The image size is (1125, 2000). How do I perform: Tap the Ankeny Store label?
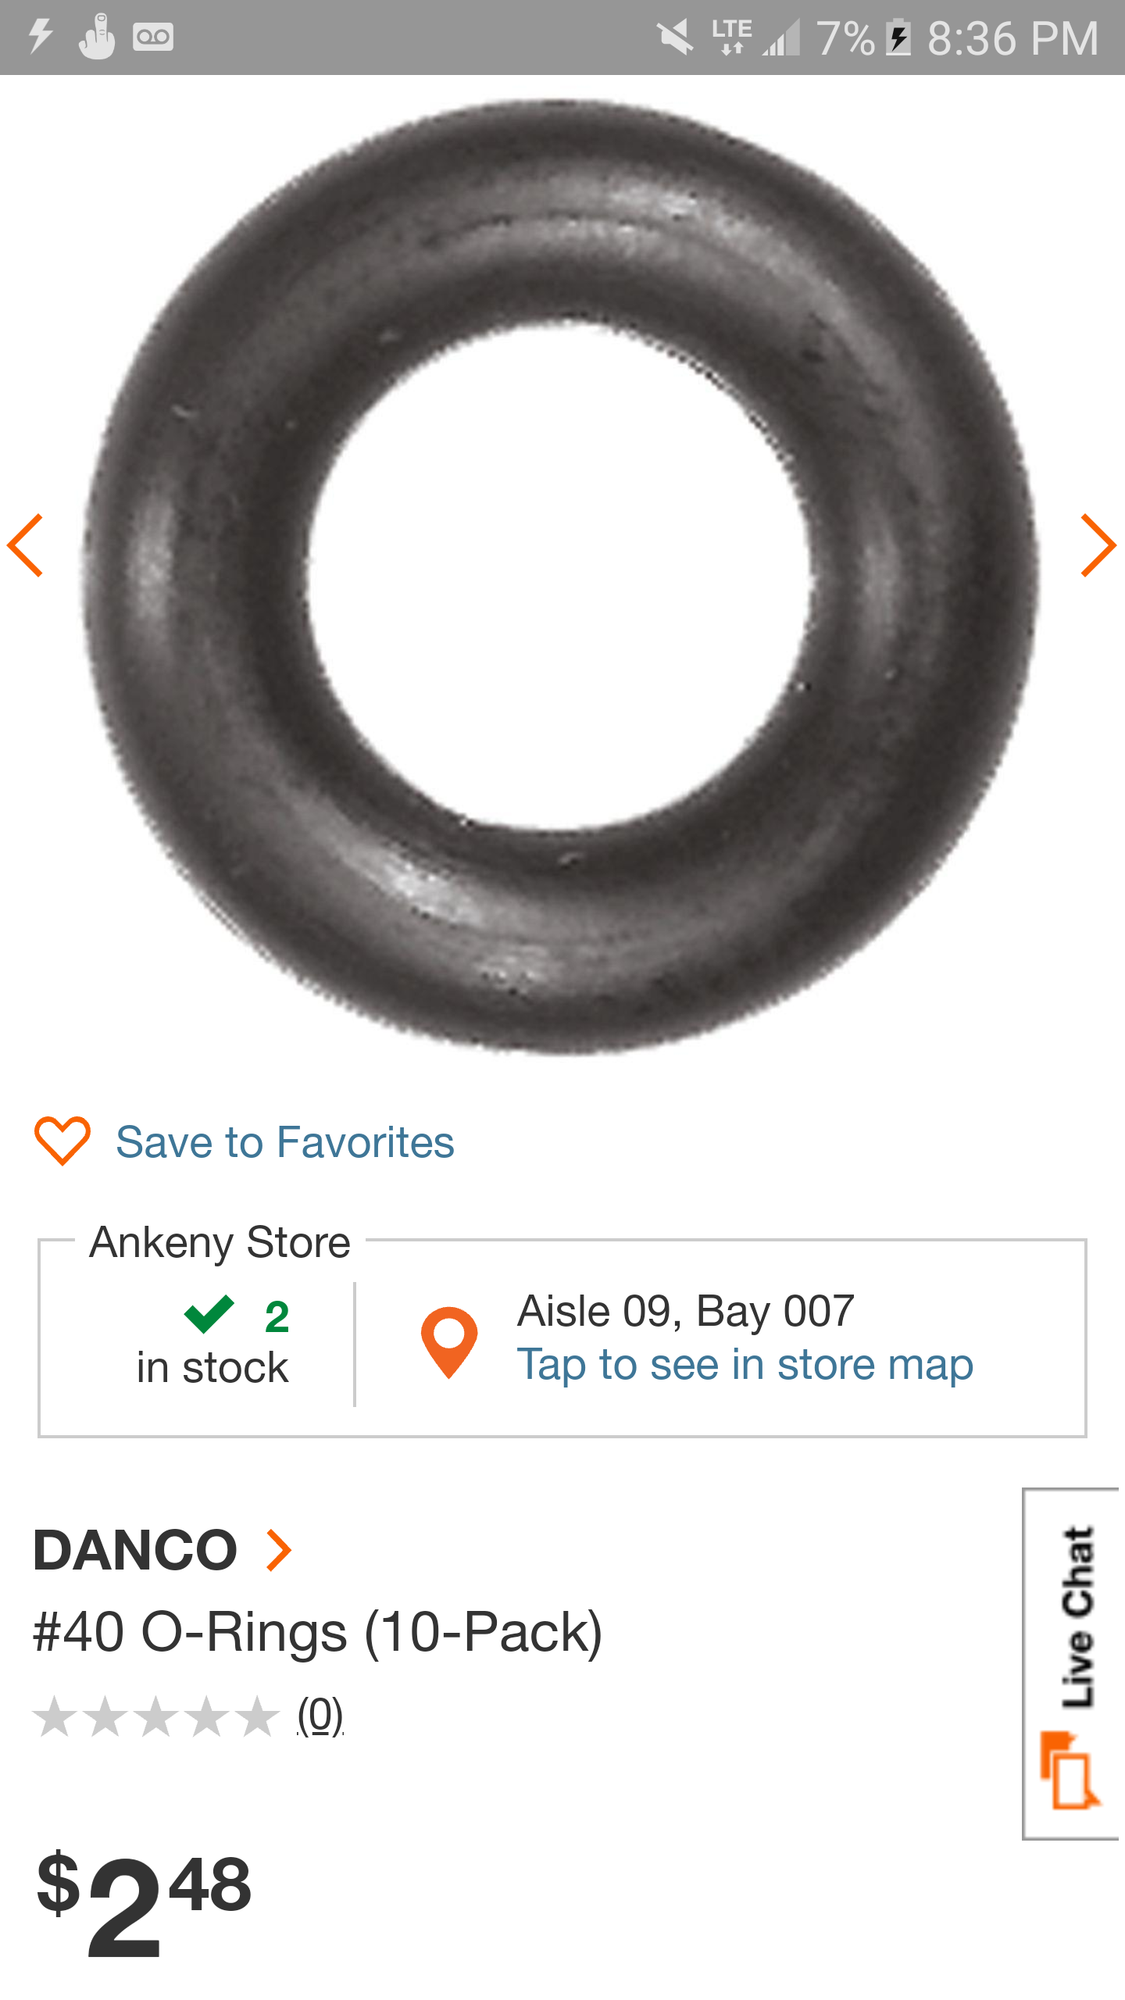click(220, 1242)
